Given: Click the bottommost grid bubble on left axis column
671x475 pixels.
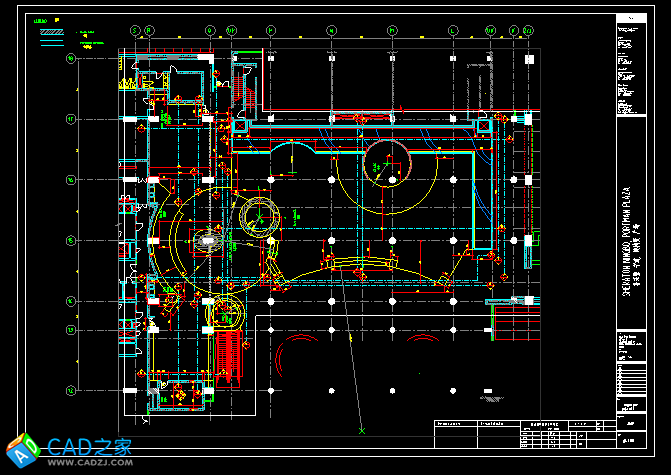Looking at the screenshot, I should (71, 389).
